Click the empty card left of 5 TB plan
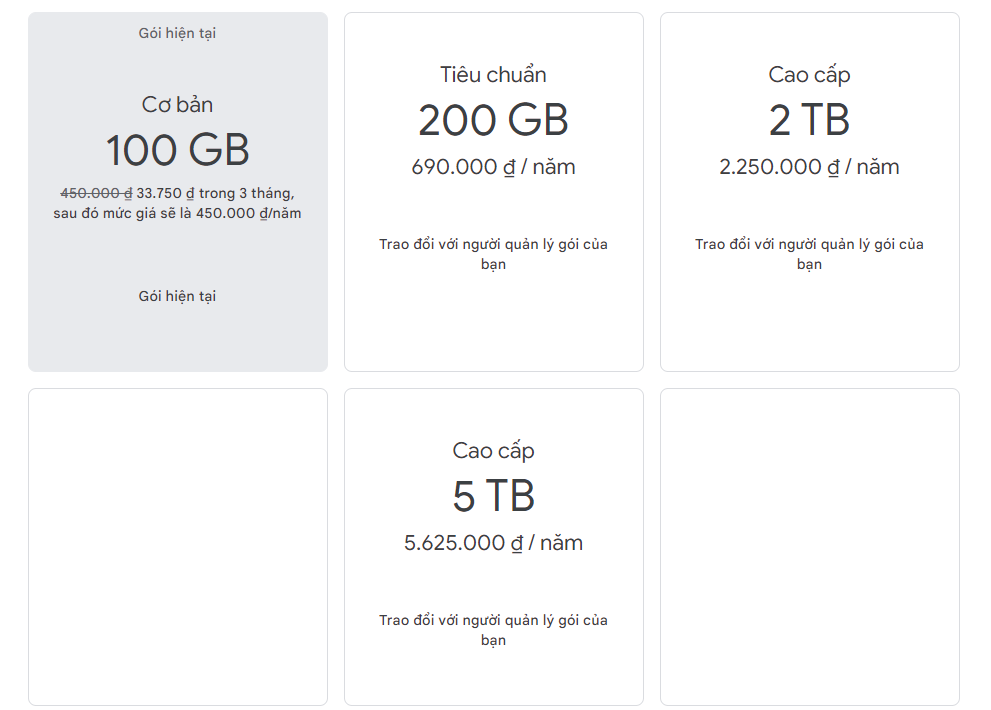 (x=178, y=547)
